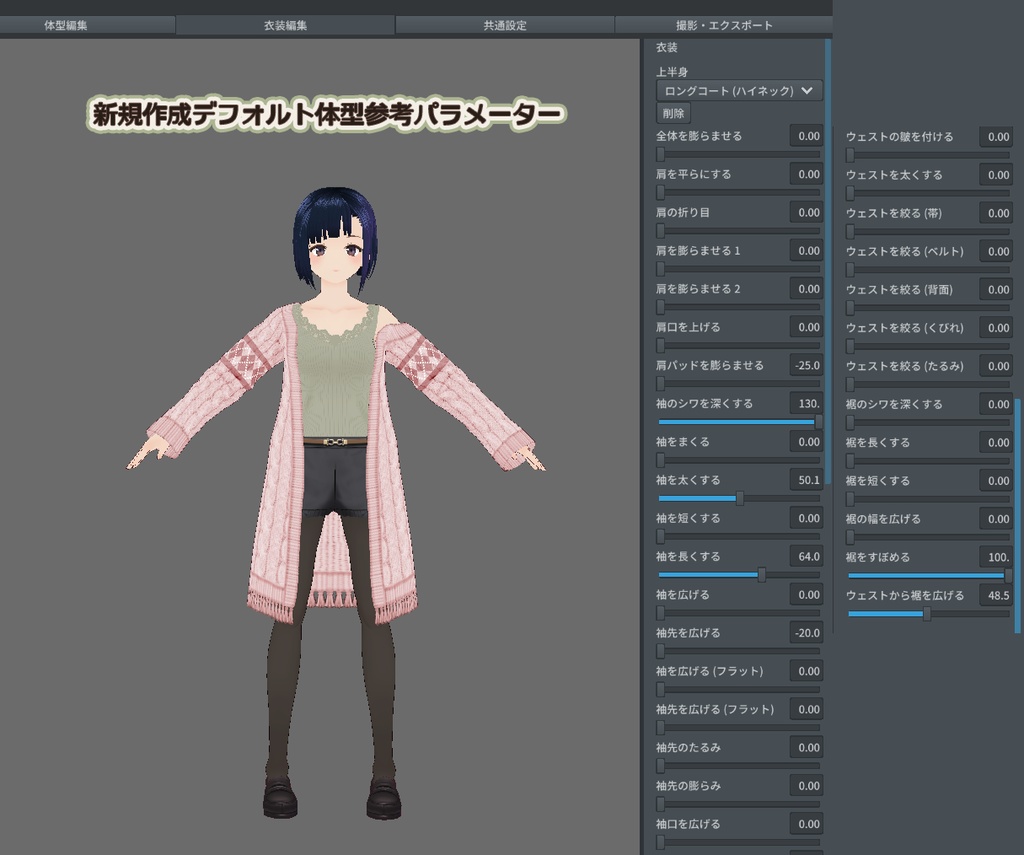Edit the 袖先を広げる value showing -20.0

806,632
